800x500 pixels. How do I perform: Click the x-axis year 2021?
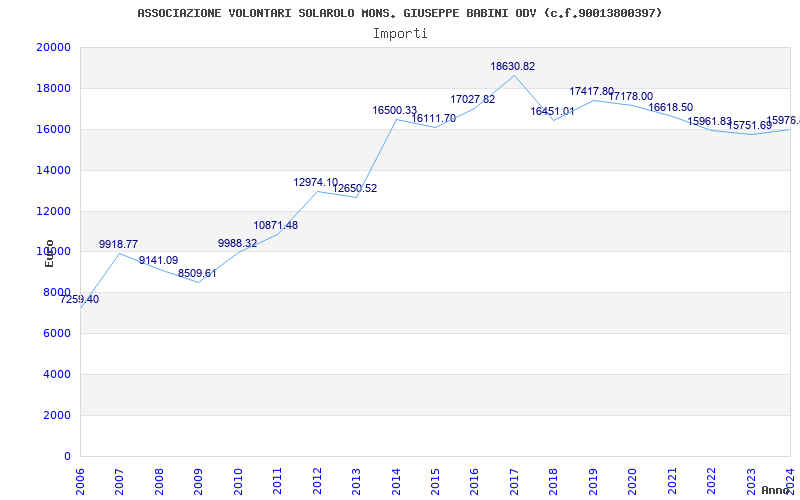[672, 481]
